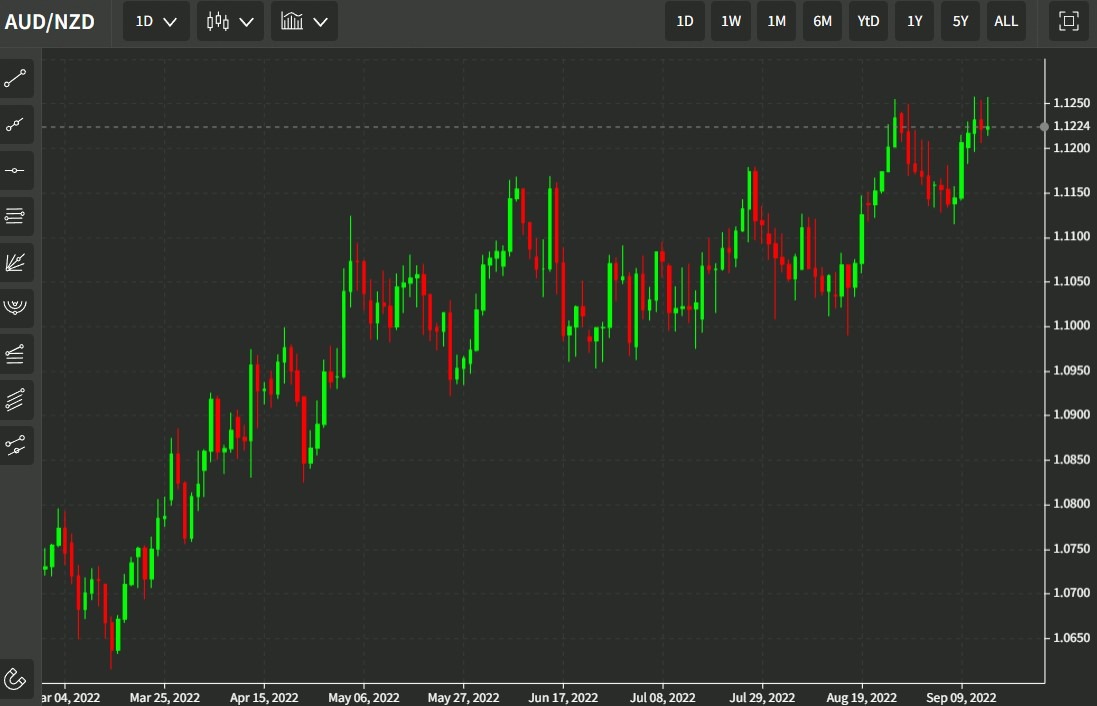Image resolution: width=1097 pixels, height=706 pixels.
Task: Expand the indicators dropdown
Action: (304, 21)
